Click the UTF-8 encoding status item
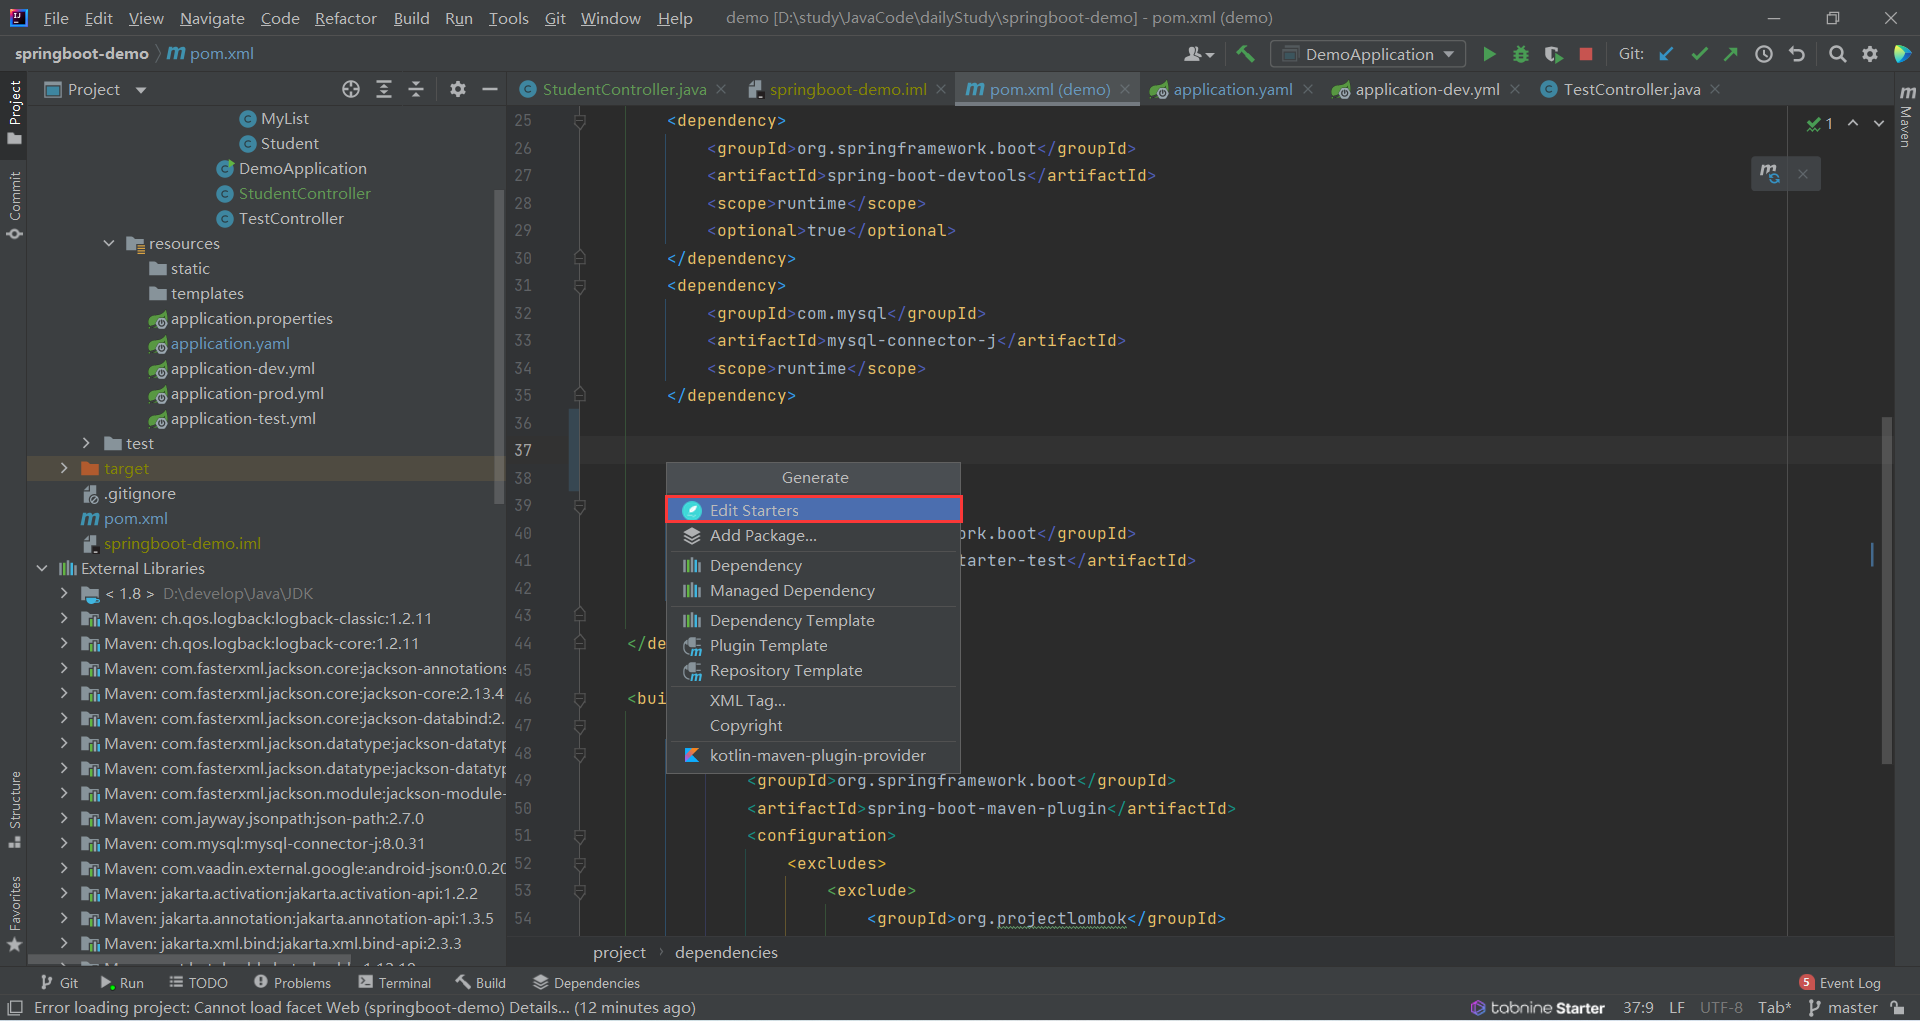This screenshot has height=1021, width=1920. pos(1721,1008)
